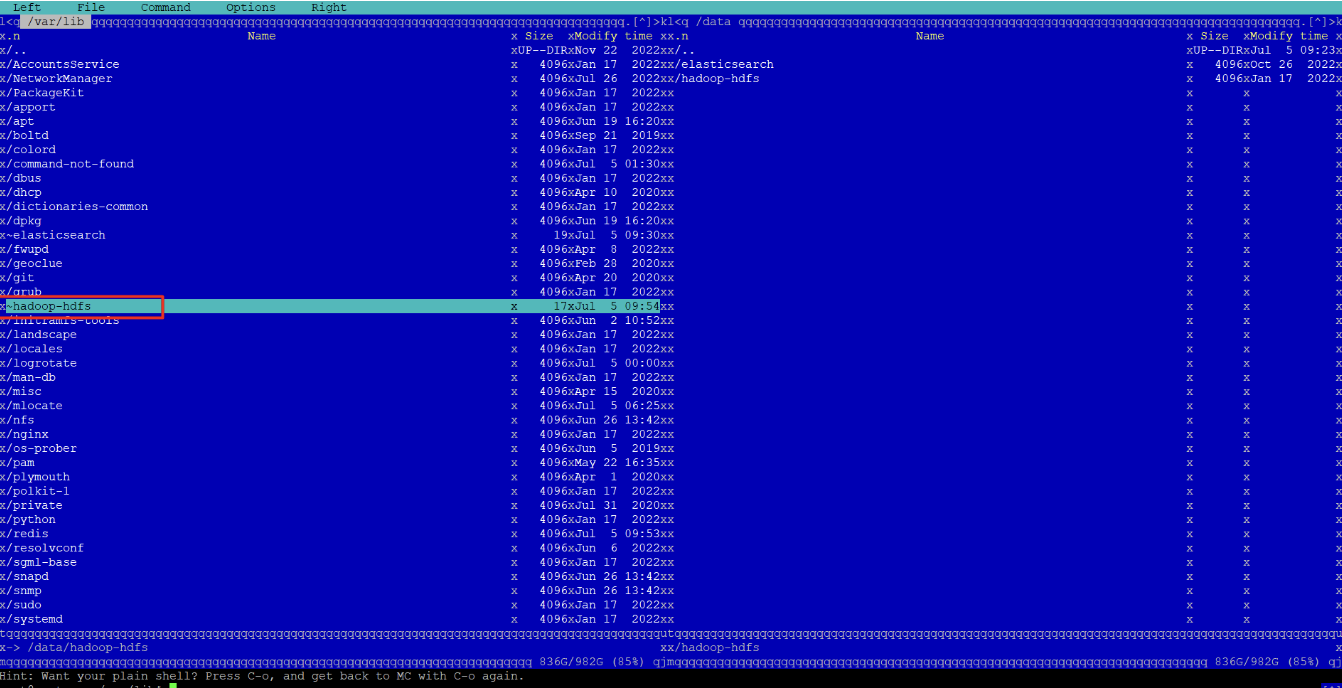Open the File menu
The height and width of the screenshot is (688, 1342).
coord(91,7)
